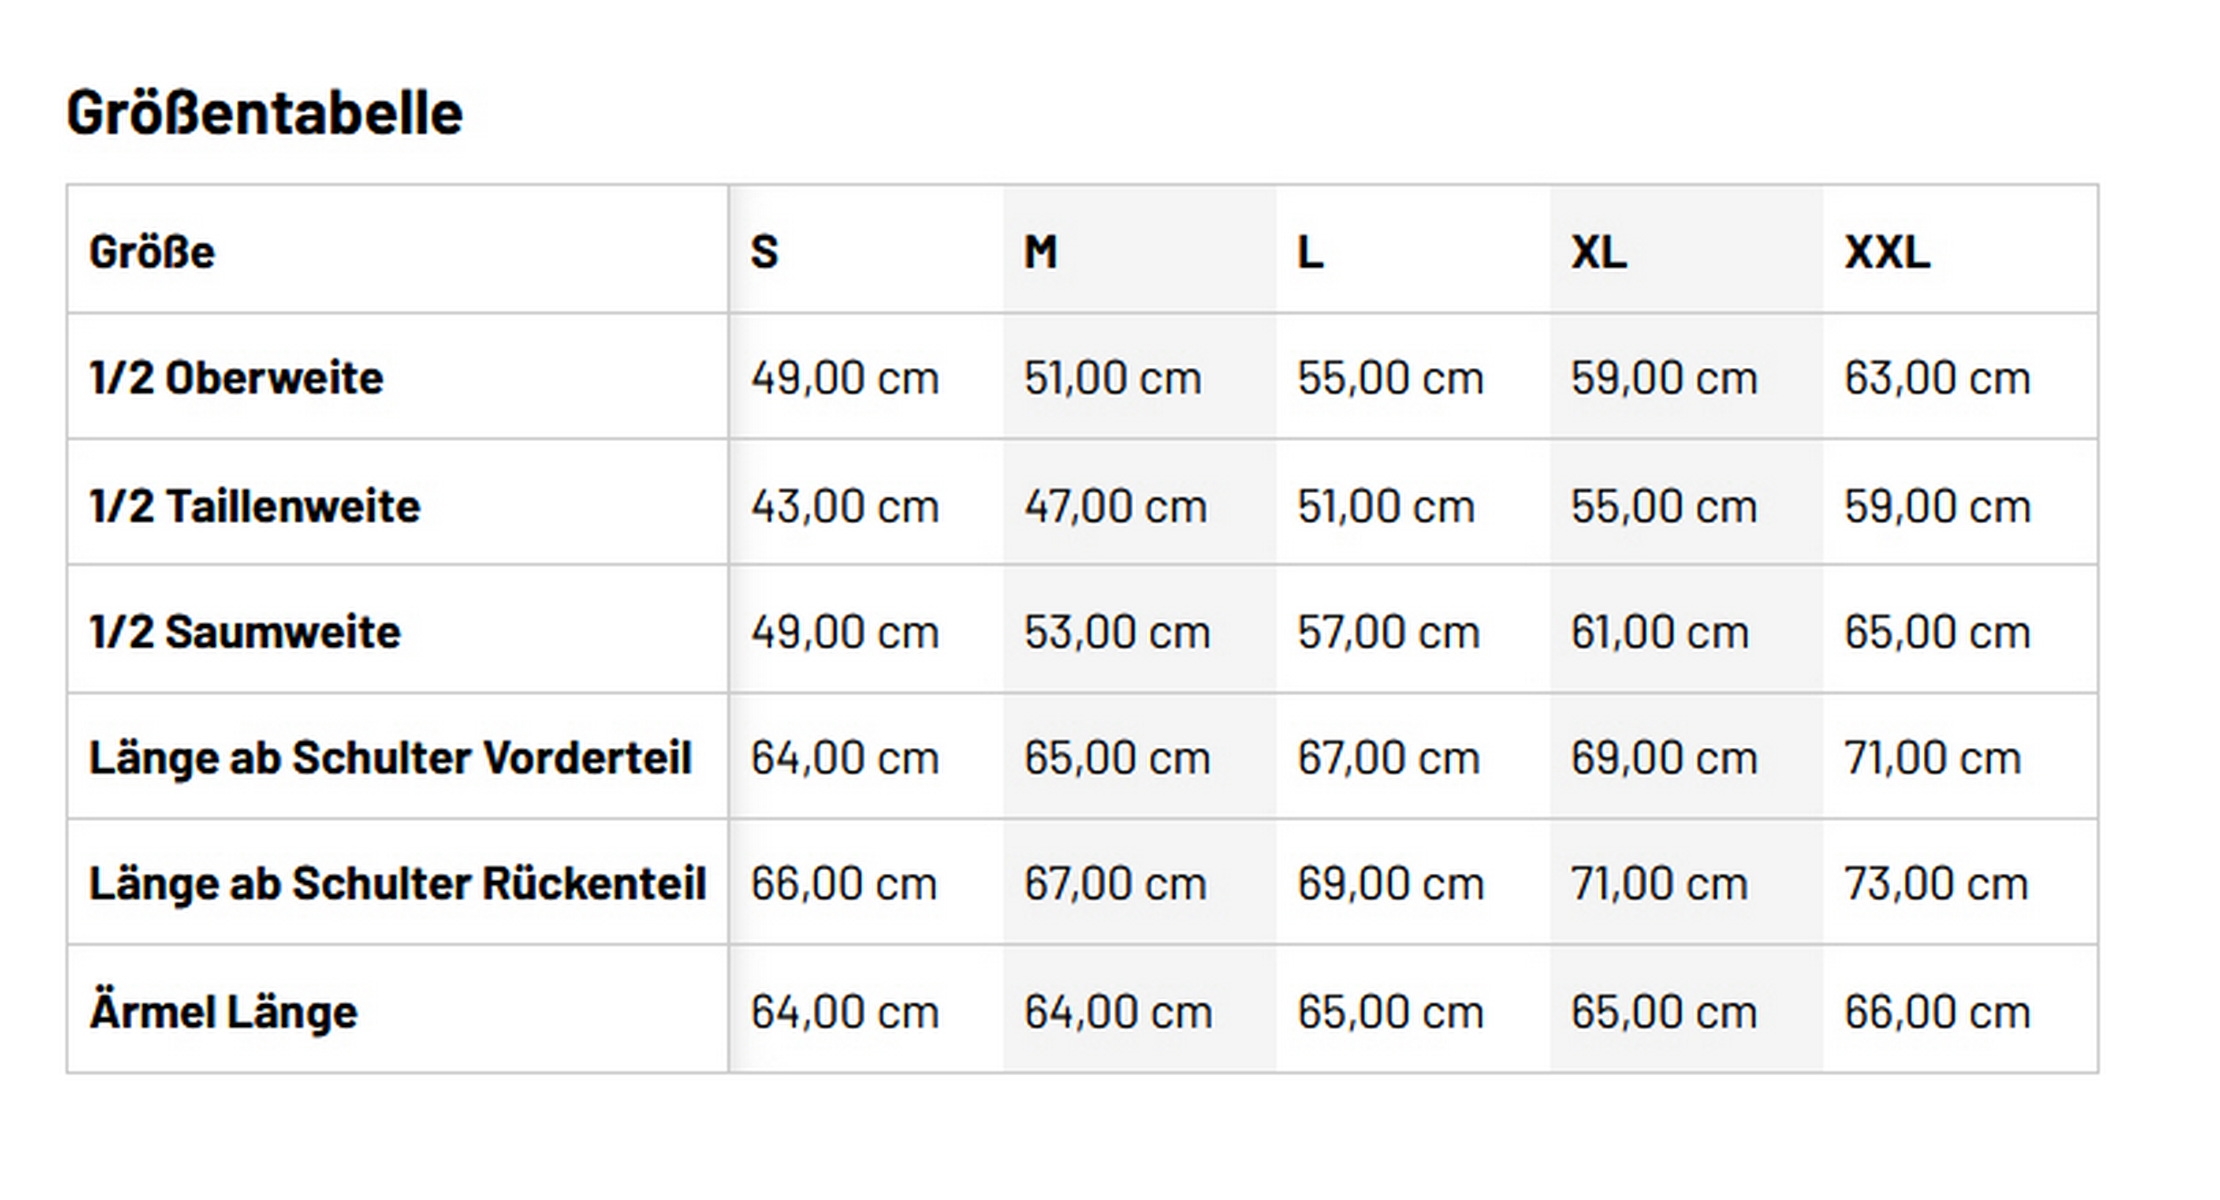Select Vorderteil length for size L
The height and width of the screenshot is (1200, 2220).
1388,758
